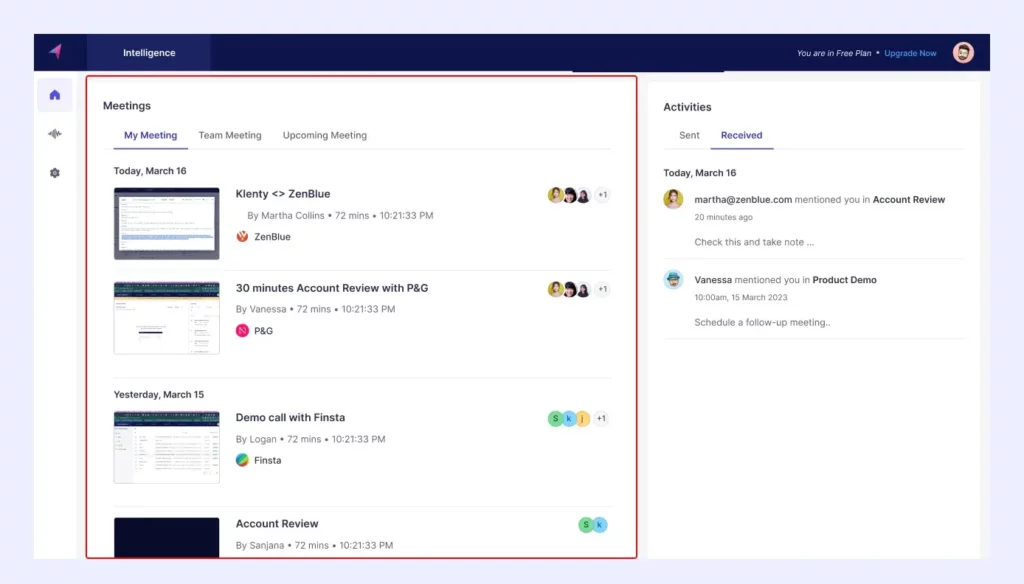
Task: Click Vanessa name in activity feed
Action: click(713, 280)
